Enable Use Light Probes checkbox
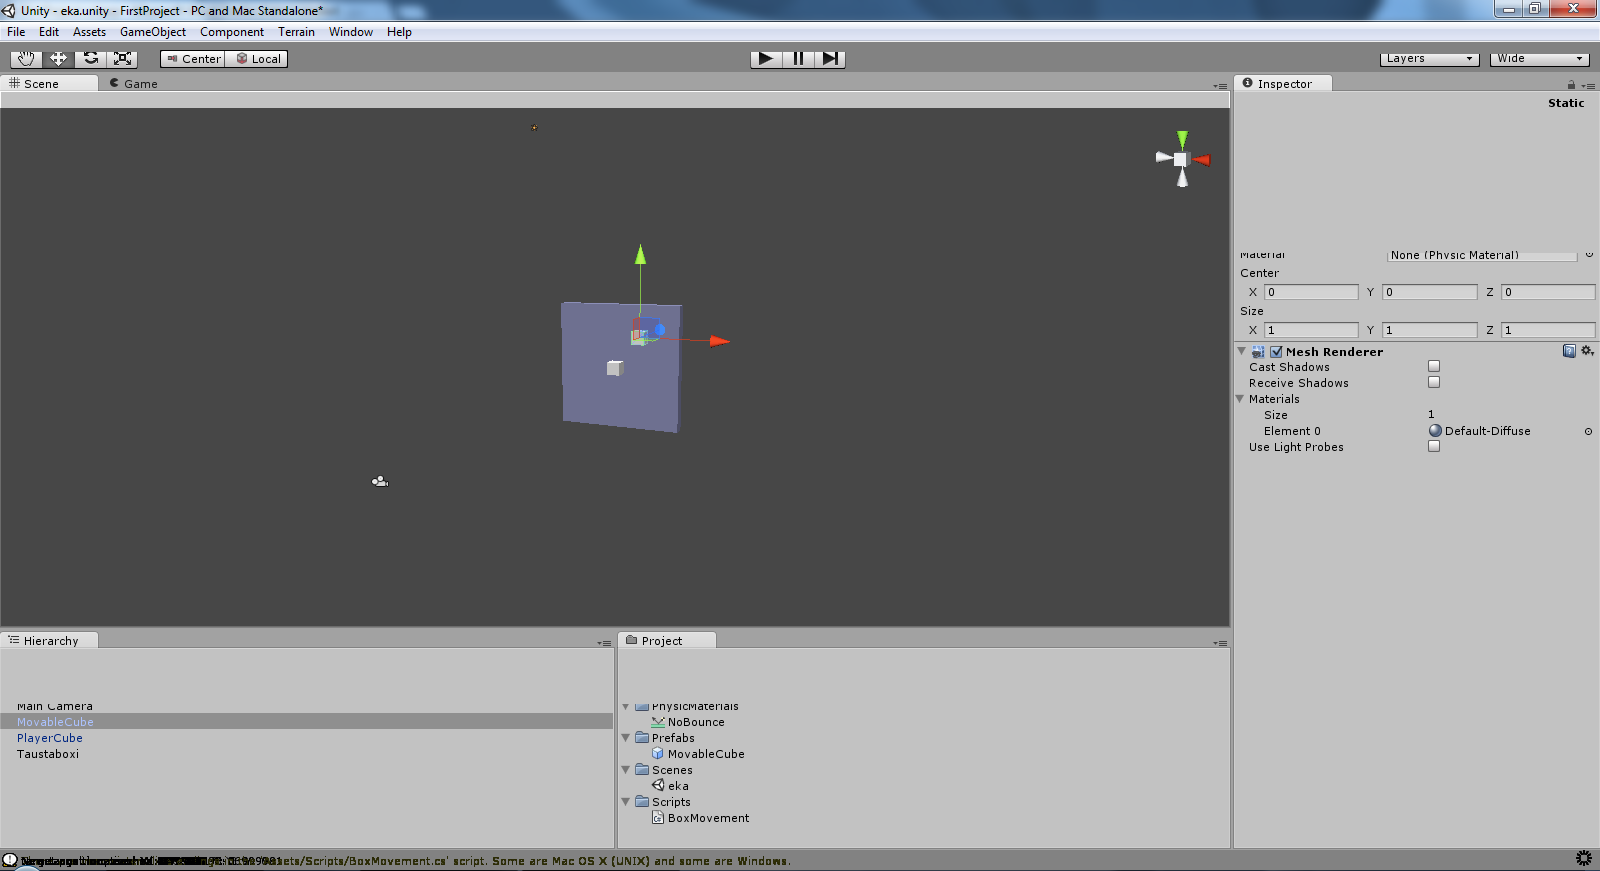The width and height of the screenshot is (1600, 871). [x=1434, y=446]
